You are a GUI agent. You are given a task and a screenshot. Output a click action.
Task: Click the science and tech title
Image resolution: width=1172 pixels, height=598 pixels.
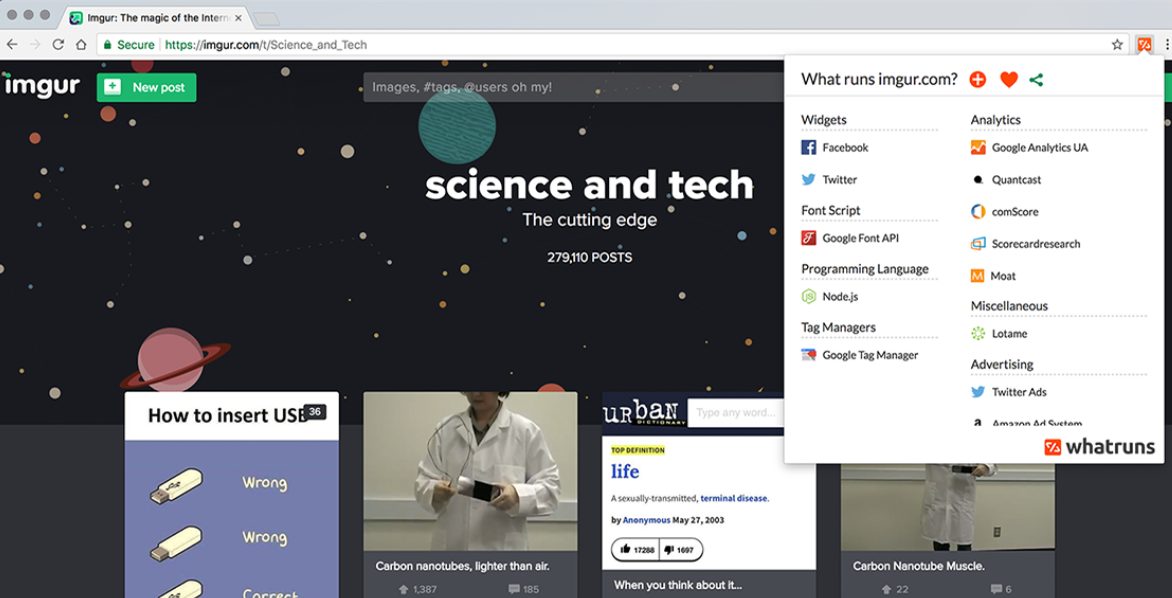pos(589,185)
